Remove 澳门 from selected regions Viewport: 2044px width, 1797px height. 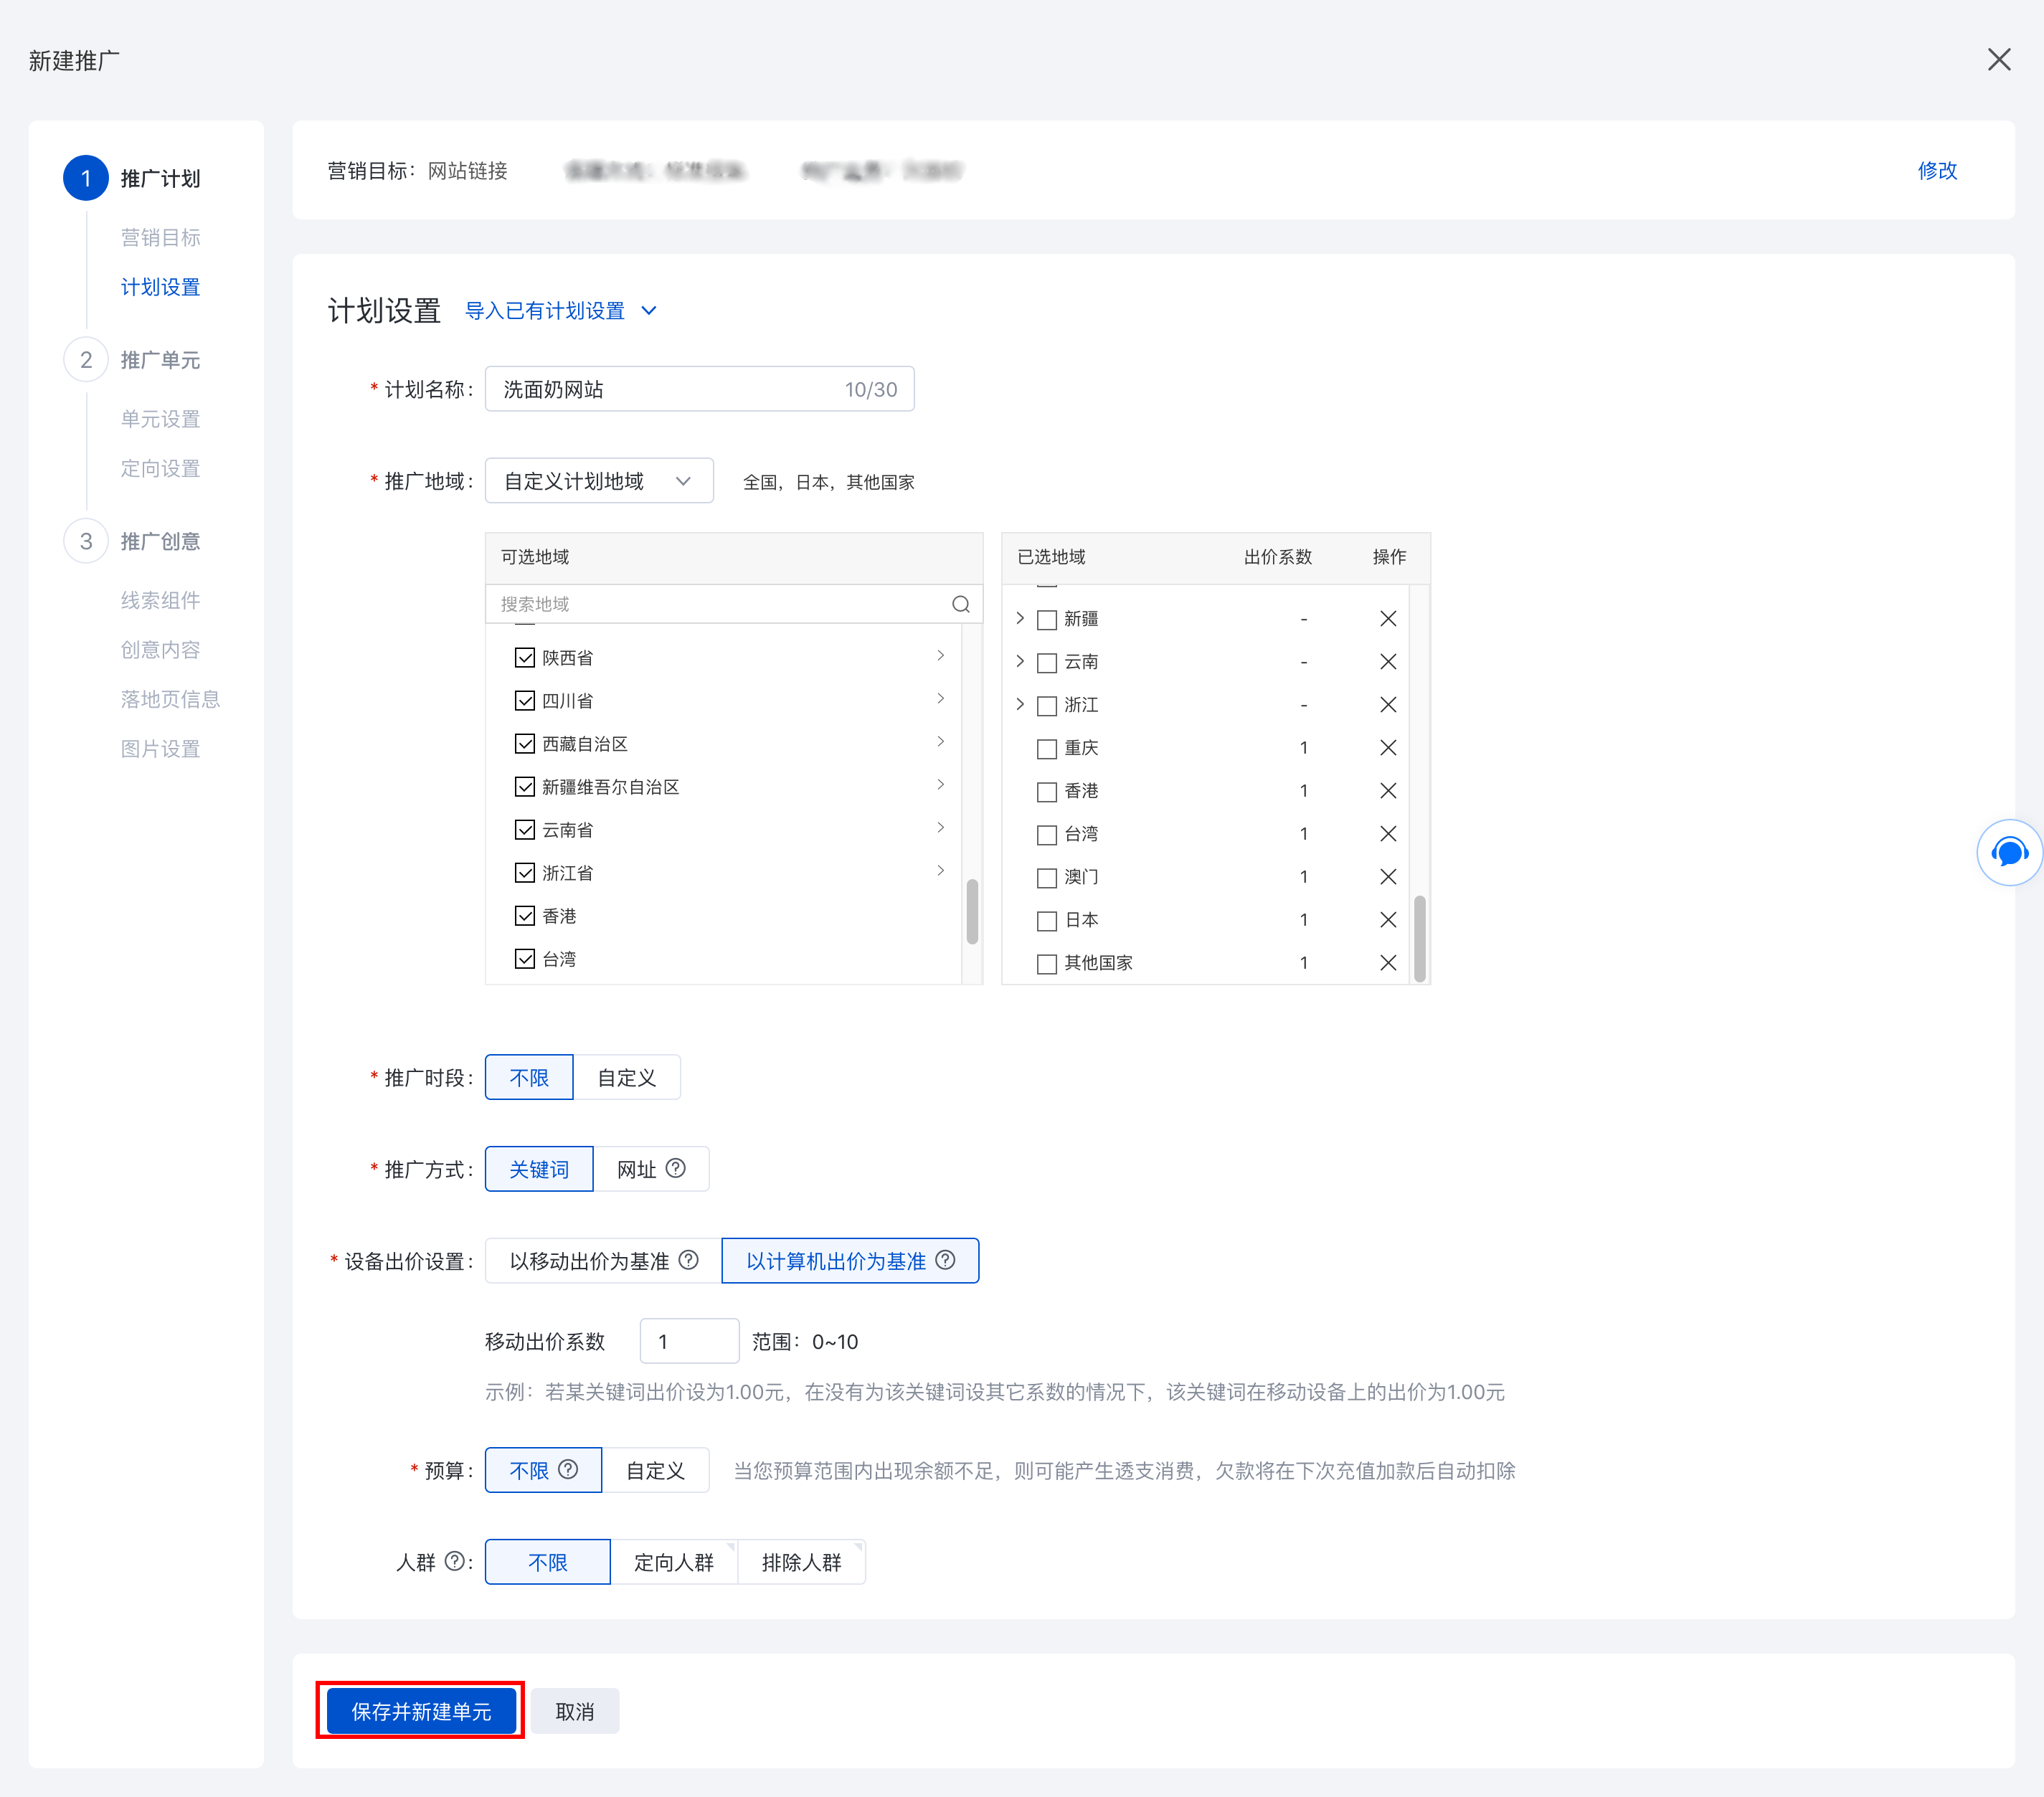(1388, 877)
